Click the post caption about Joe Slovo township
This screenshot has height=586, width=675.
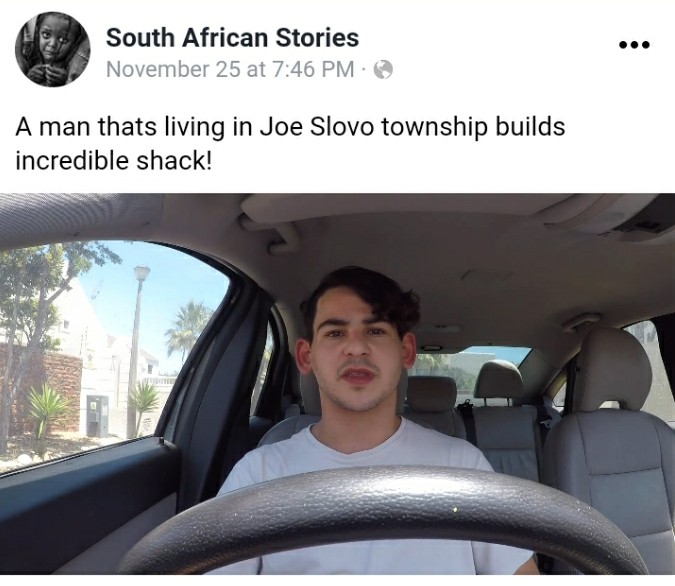point(290,144)
